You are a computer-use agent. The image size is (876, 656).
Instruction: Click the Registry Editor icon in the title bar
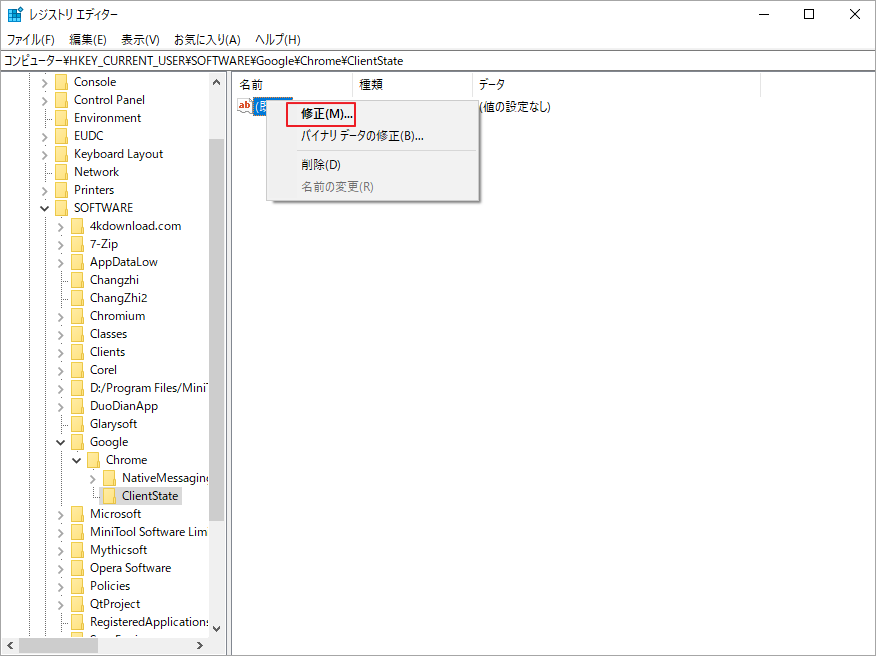[13, 13]
